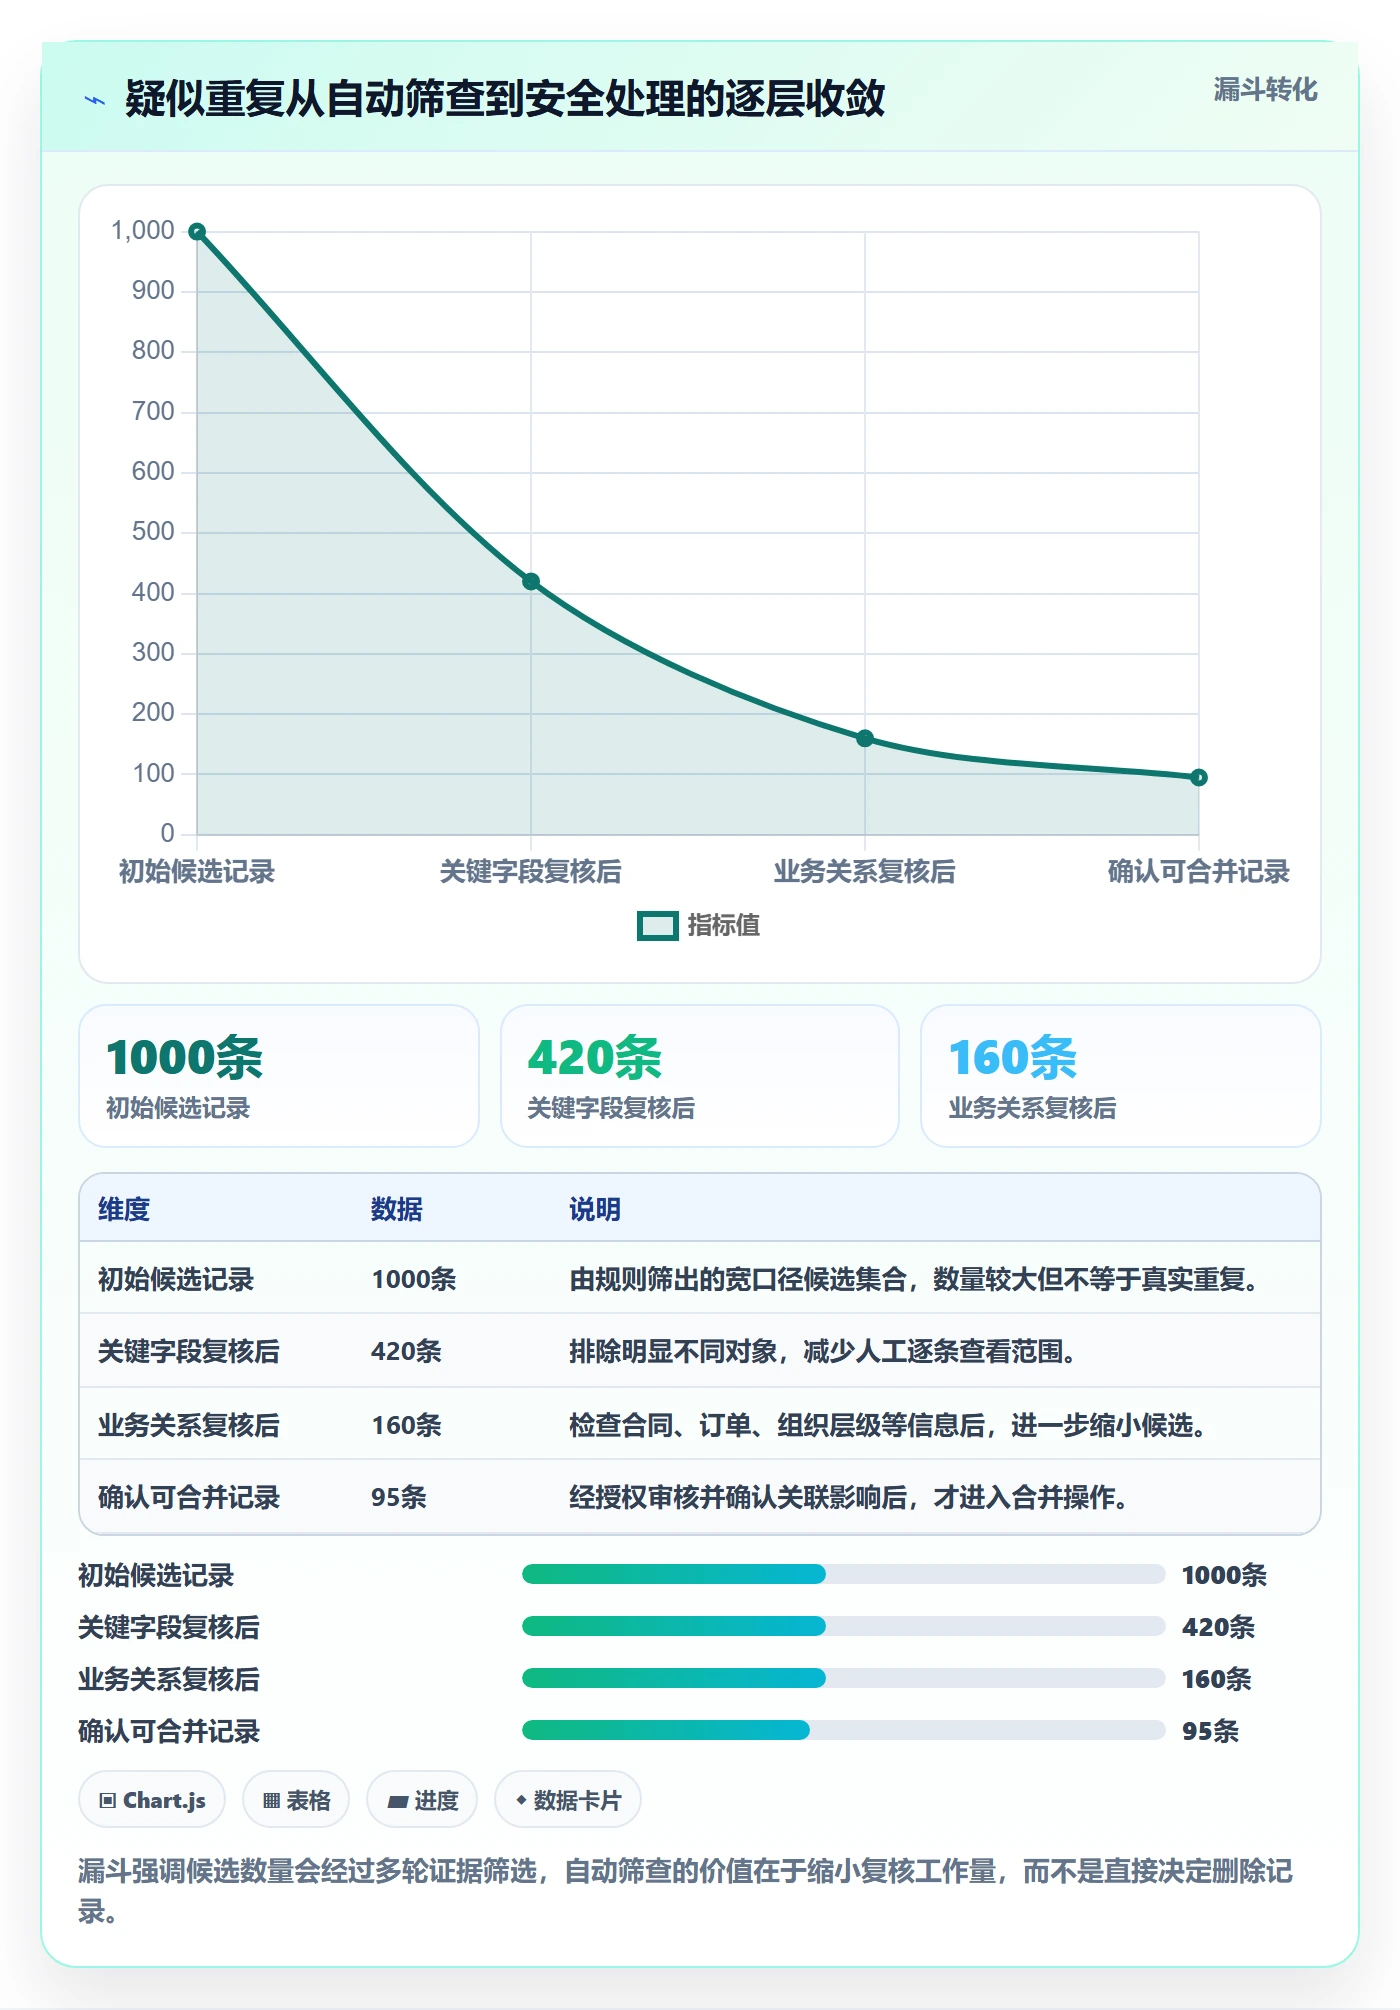Click the Chart.js tag chip
The height and width of the screenshot is (2010, 1400).
pos(152,1800)
